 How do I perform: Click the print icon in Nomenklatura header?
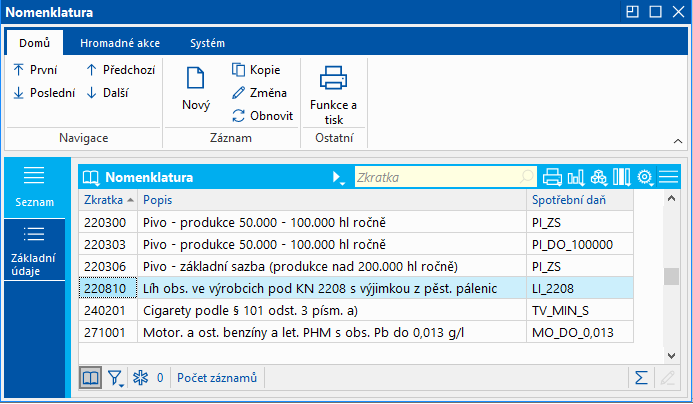[x=552, y=177]
